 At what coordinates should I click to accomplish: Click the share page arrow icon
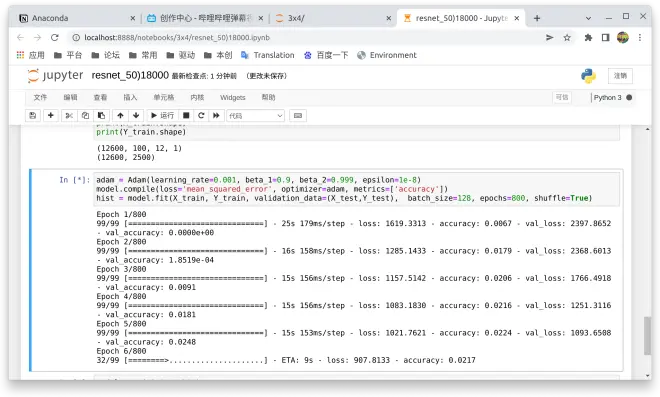click(x=549, y=37)
